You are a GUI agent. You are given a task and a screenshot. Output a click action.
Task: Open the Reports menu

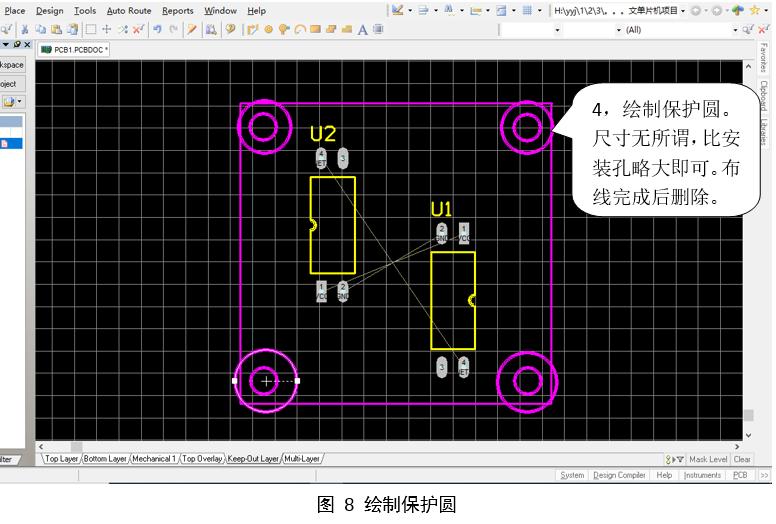(178, 10)
